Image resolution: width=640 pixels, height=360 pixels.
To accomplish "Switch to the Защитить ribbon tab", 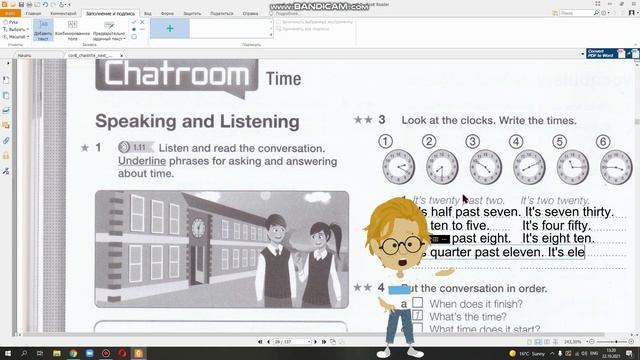I will coord(192,13).
